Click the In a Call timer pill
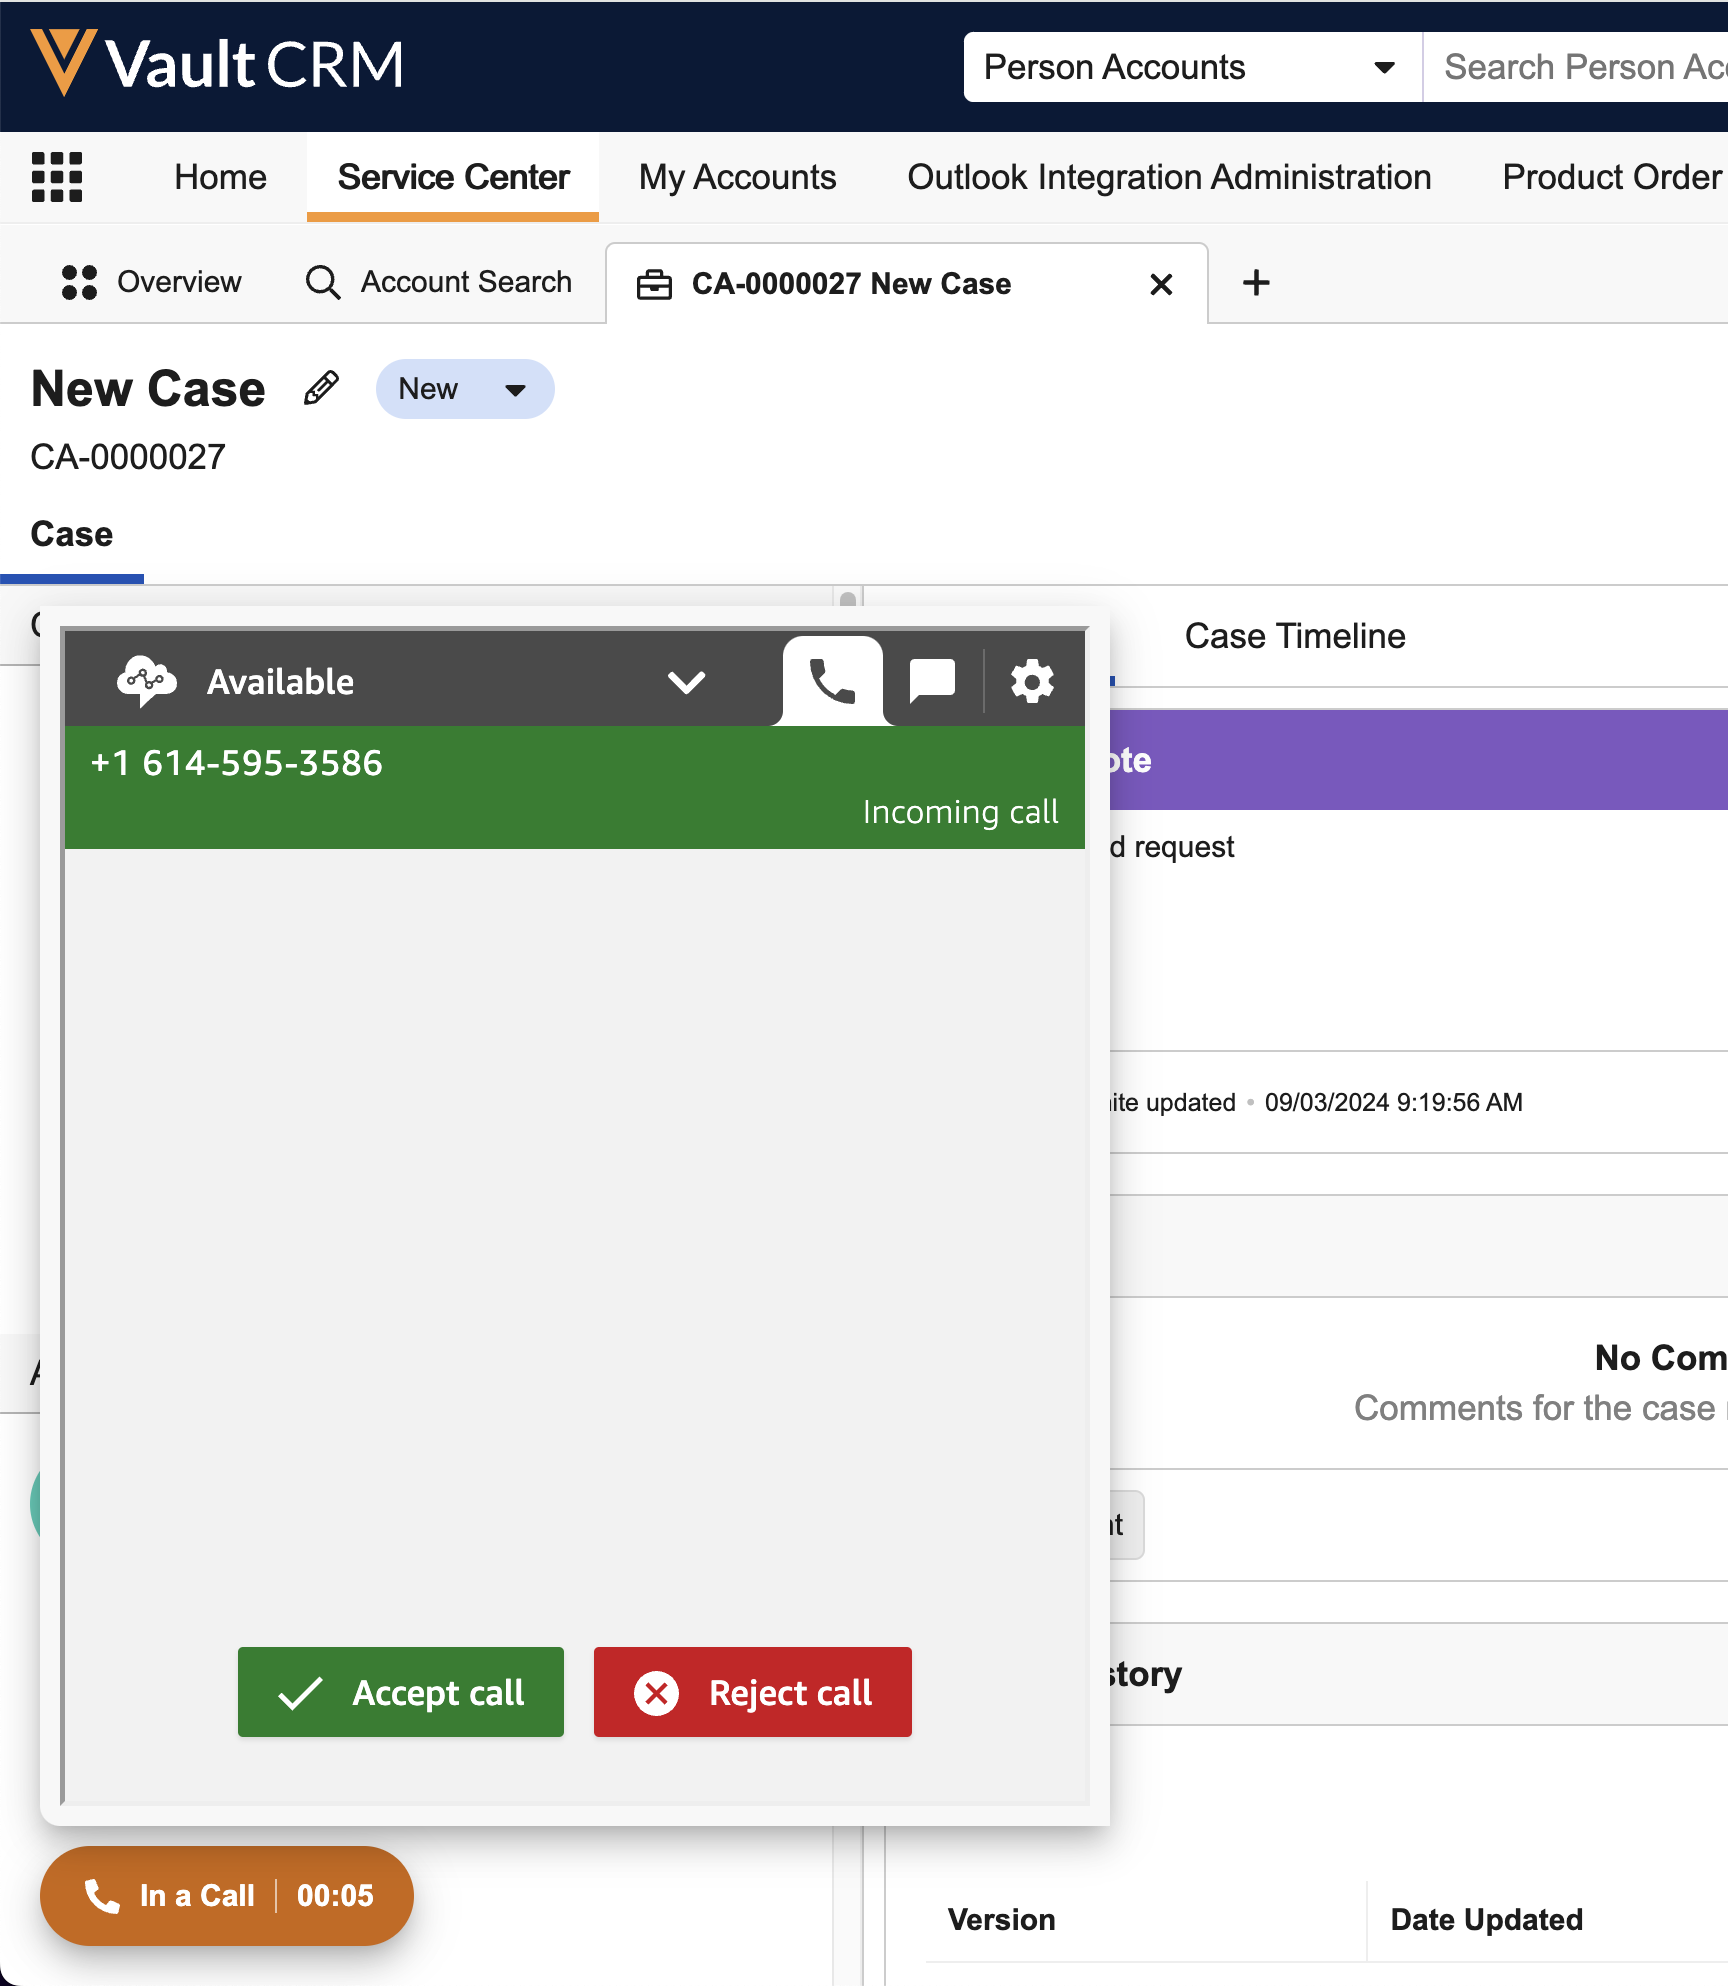 (227, 1895)
